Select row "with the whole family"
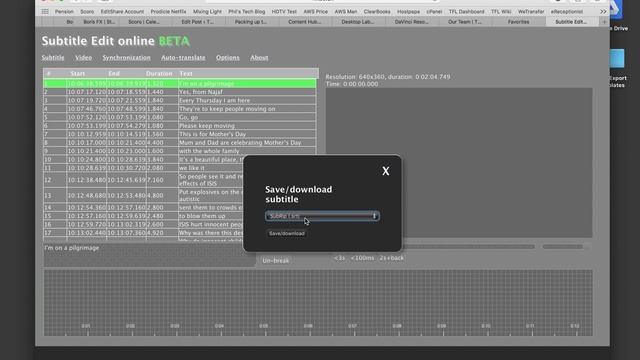 coord(180,151)
